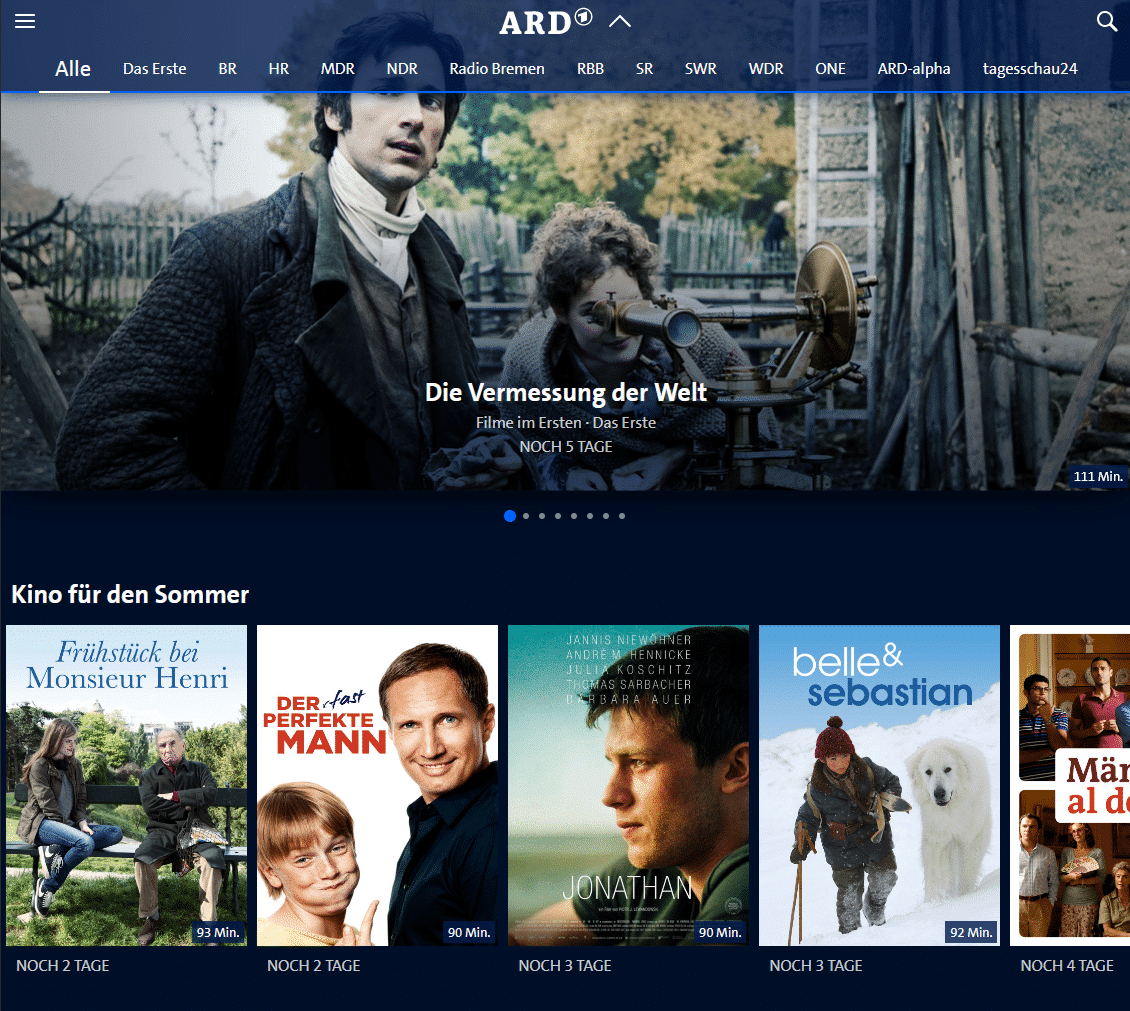Open Frühstück bei Monsieur Henri poster
The image size is (1130, 1011).
point(127,785)
